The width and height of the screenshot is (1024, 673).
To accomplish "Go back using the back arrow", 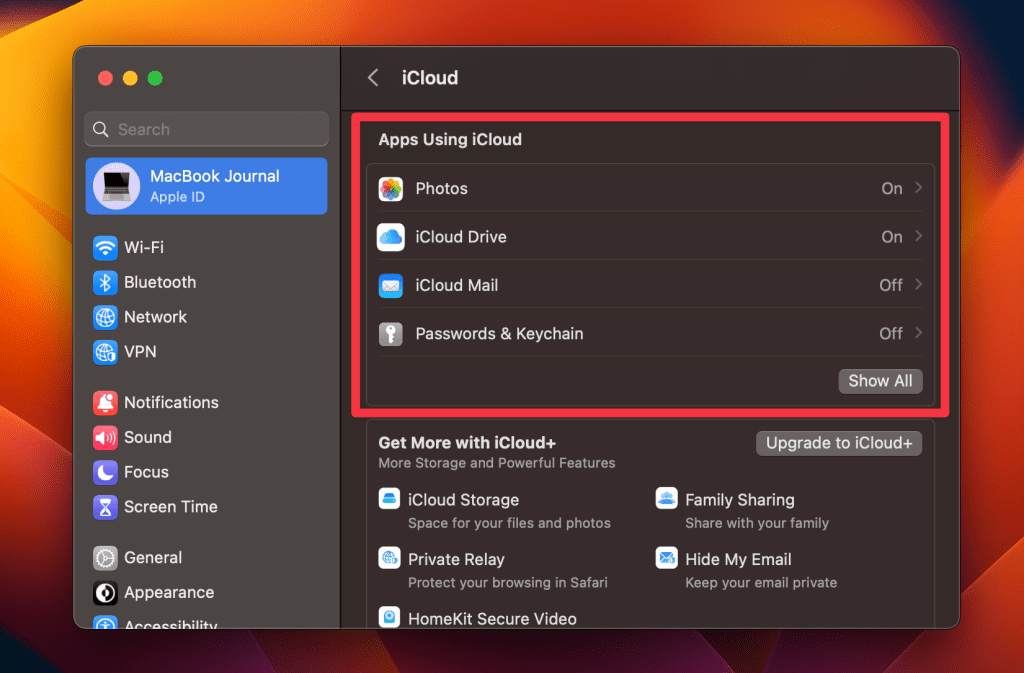I will click(373, 78).
